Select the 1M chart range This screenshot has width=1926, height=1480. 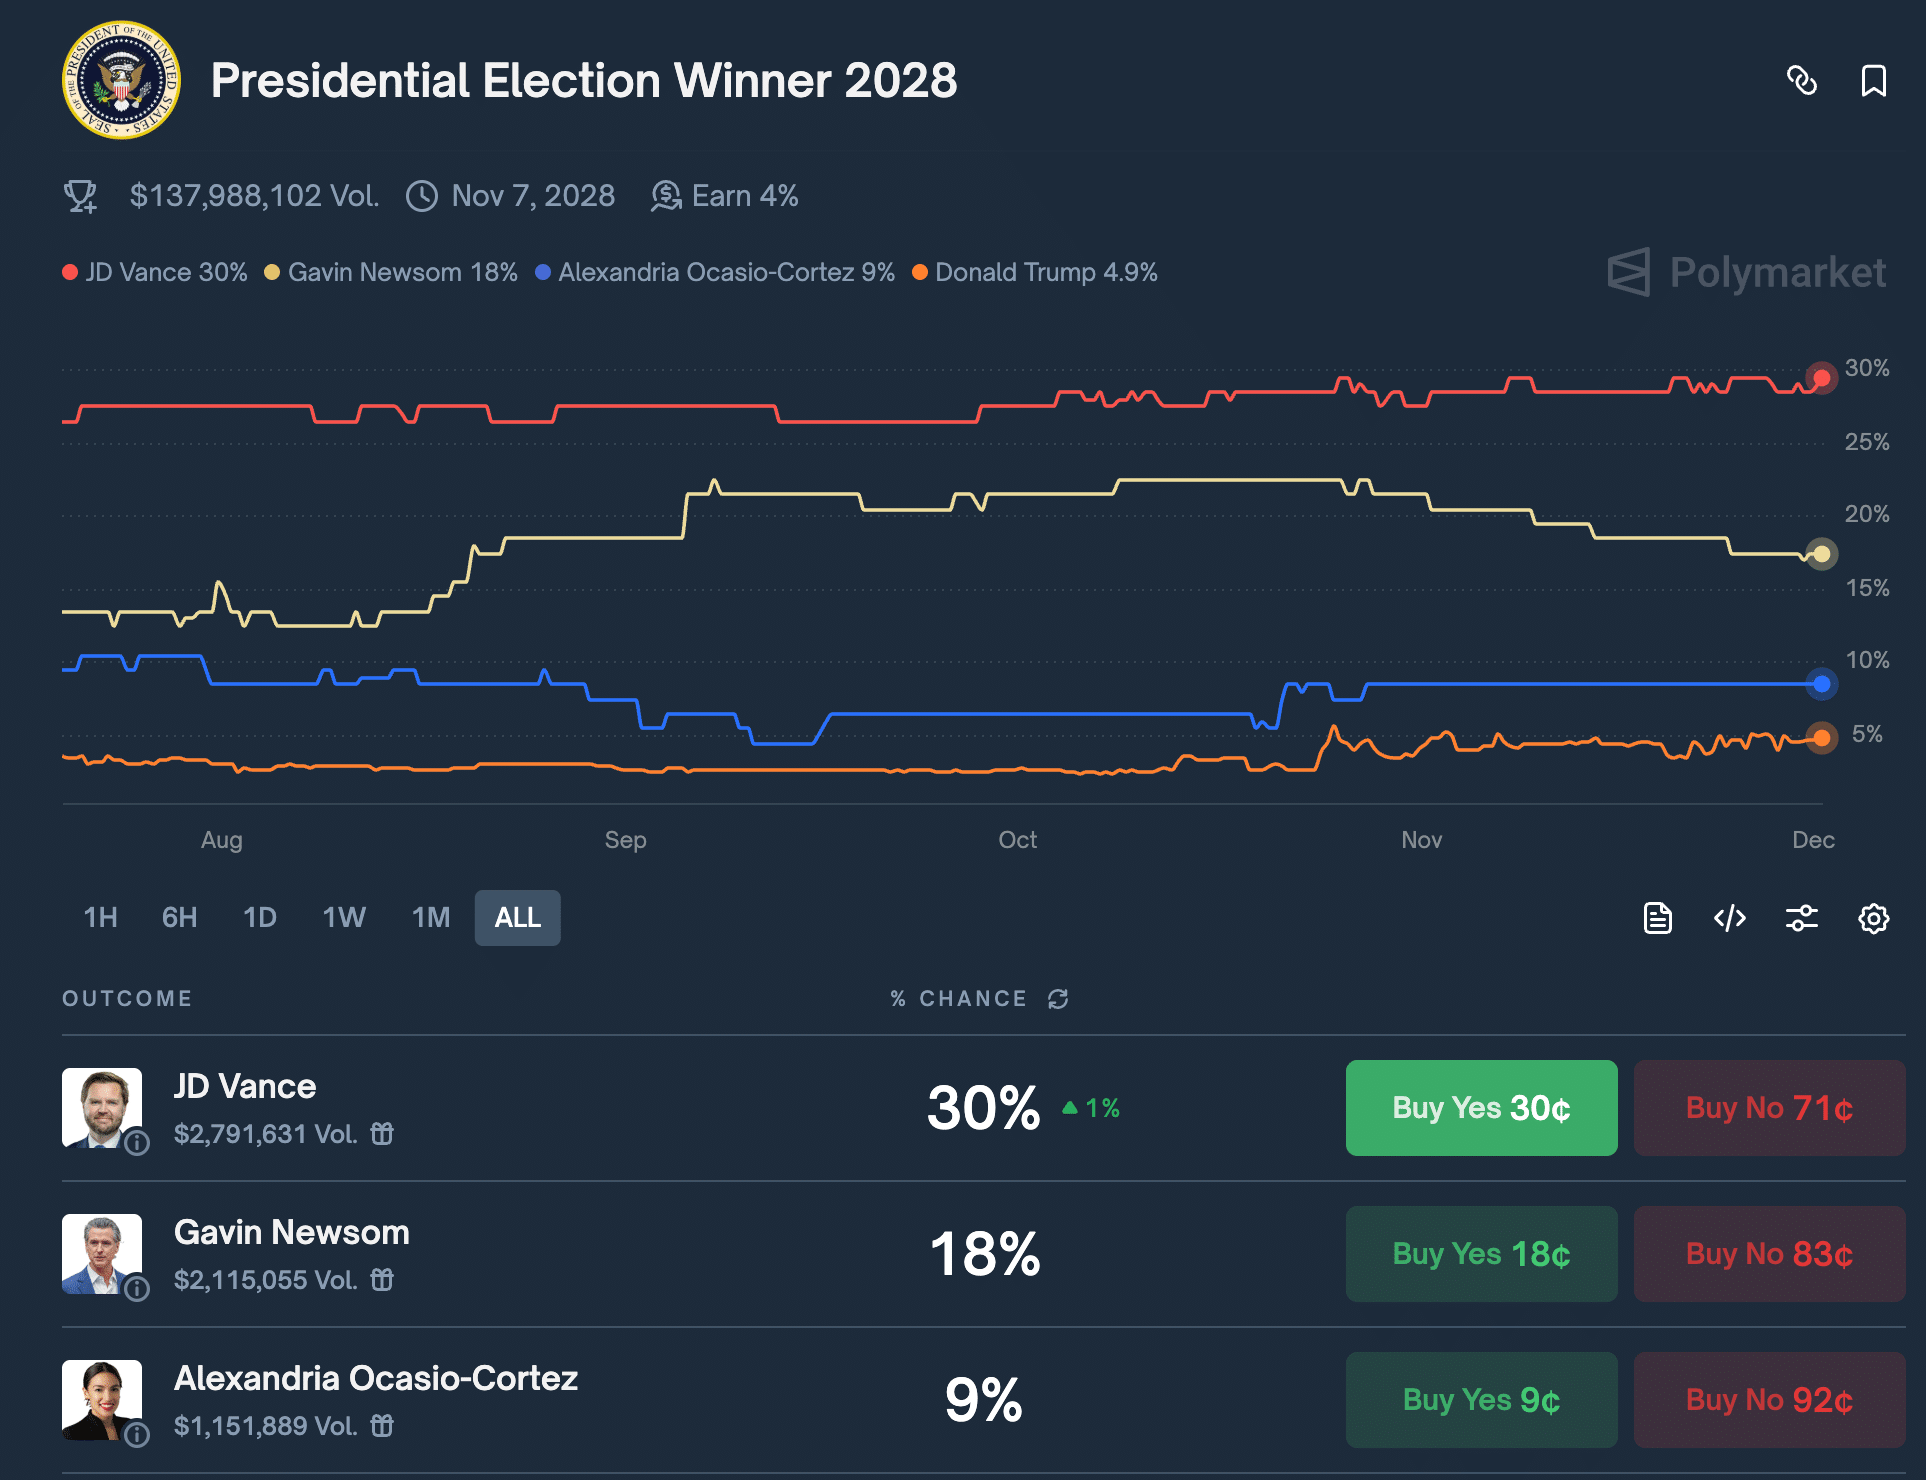pos(431,918)
